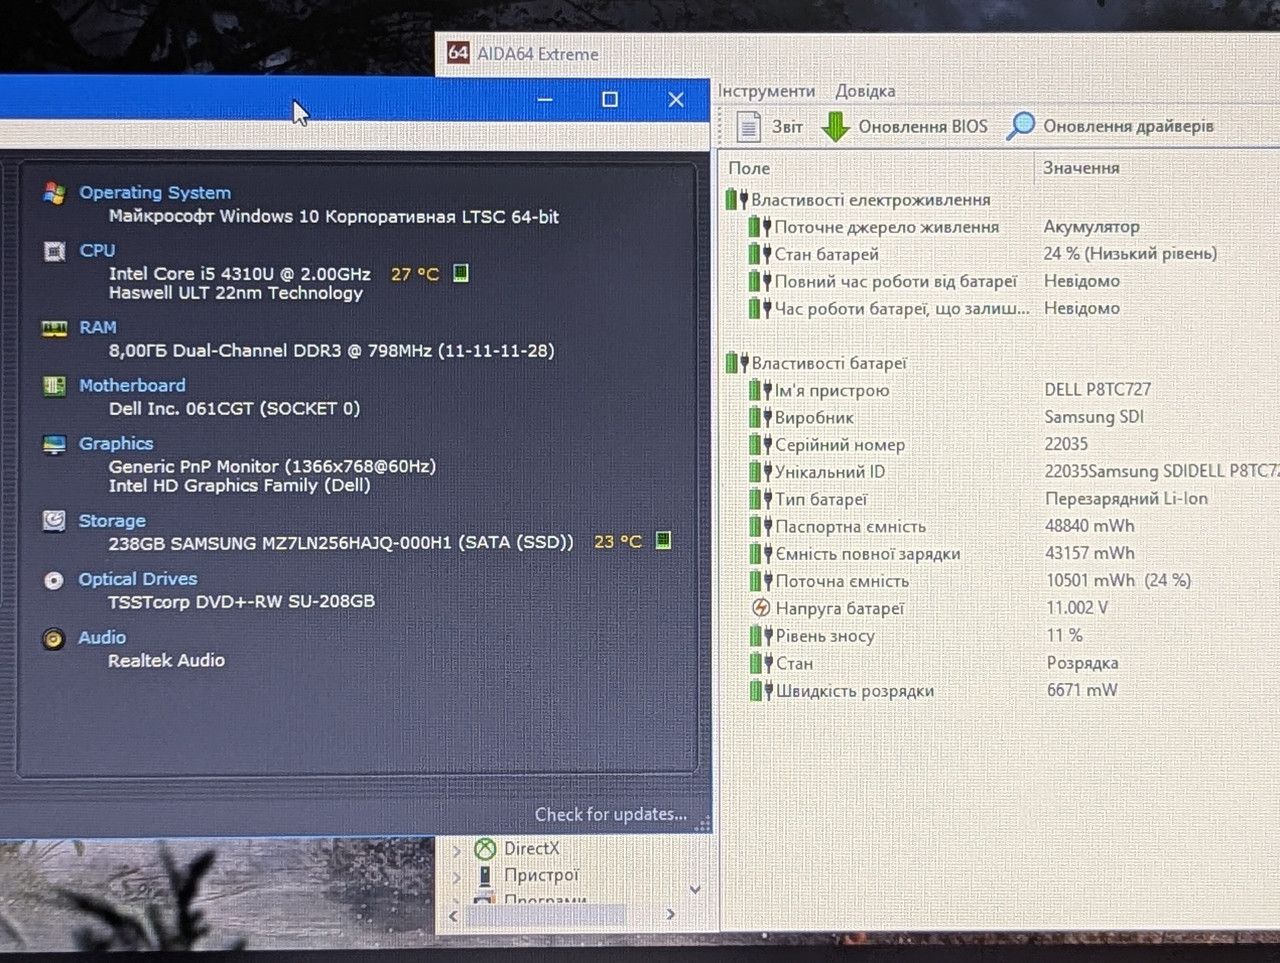The height and width of the screenshot is (963, 1280).
Task: Select the DirectX label in the AIDA64 tree
Action: (531, 849)
